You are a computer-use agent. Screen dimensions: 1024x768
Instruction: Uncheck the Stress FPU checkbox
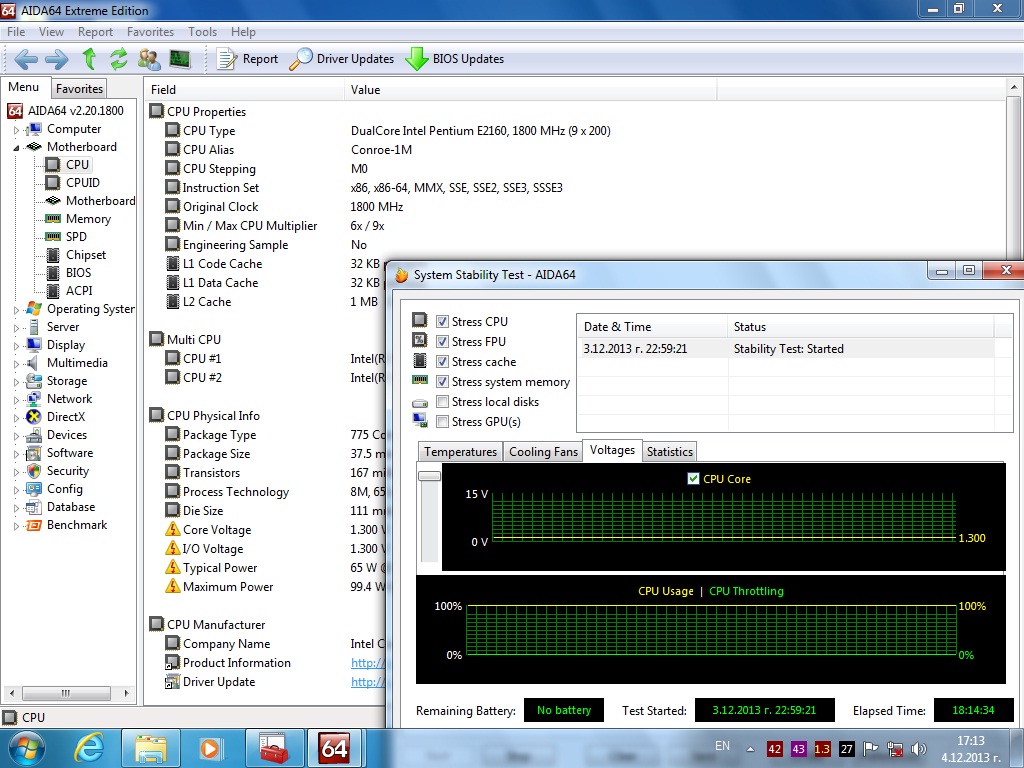(442, 342)
